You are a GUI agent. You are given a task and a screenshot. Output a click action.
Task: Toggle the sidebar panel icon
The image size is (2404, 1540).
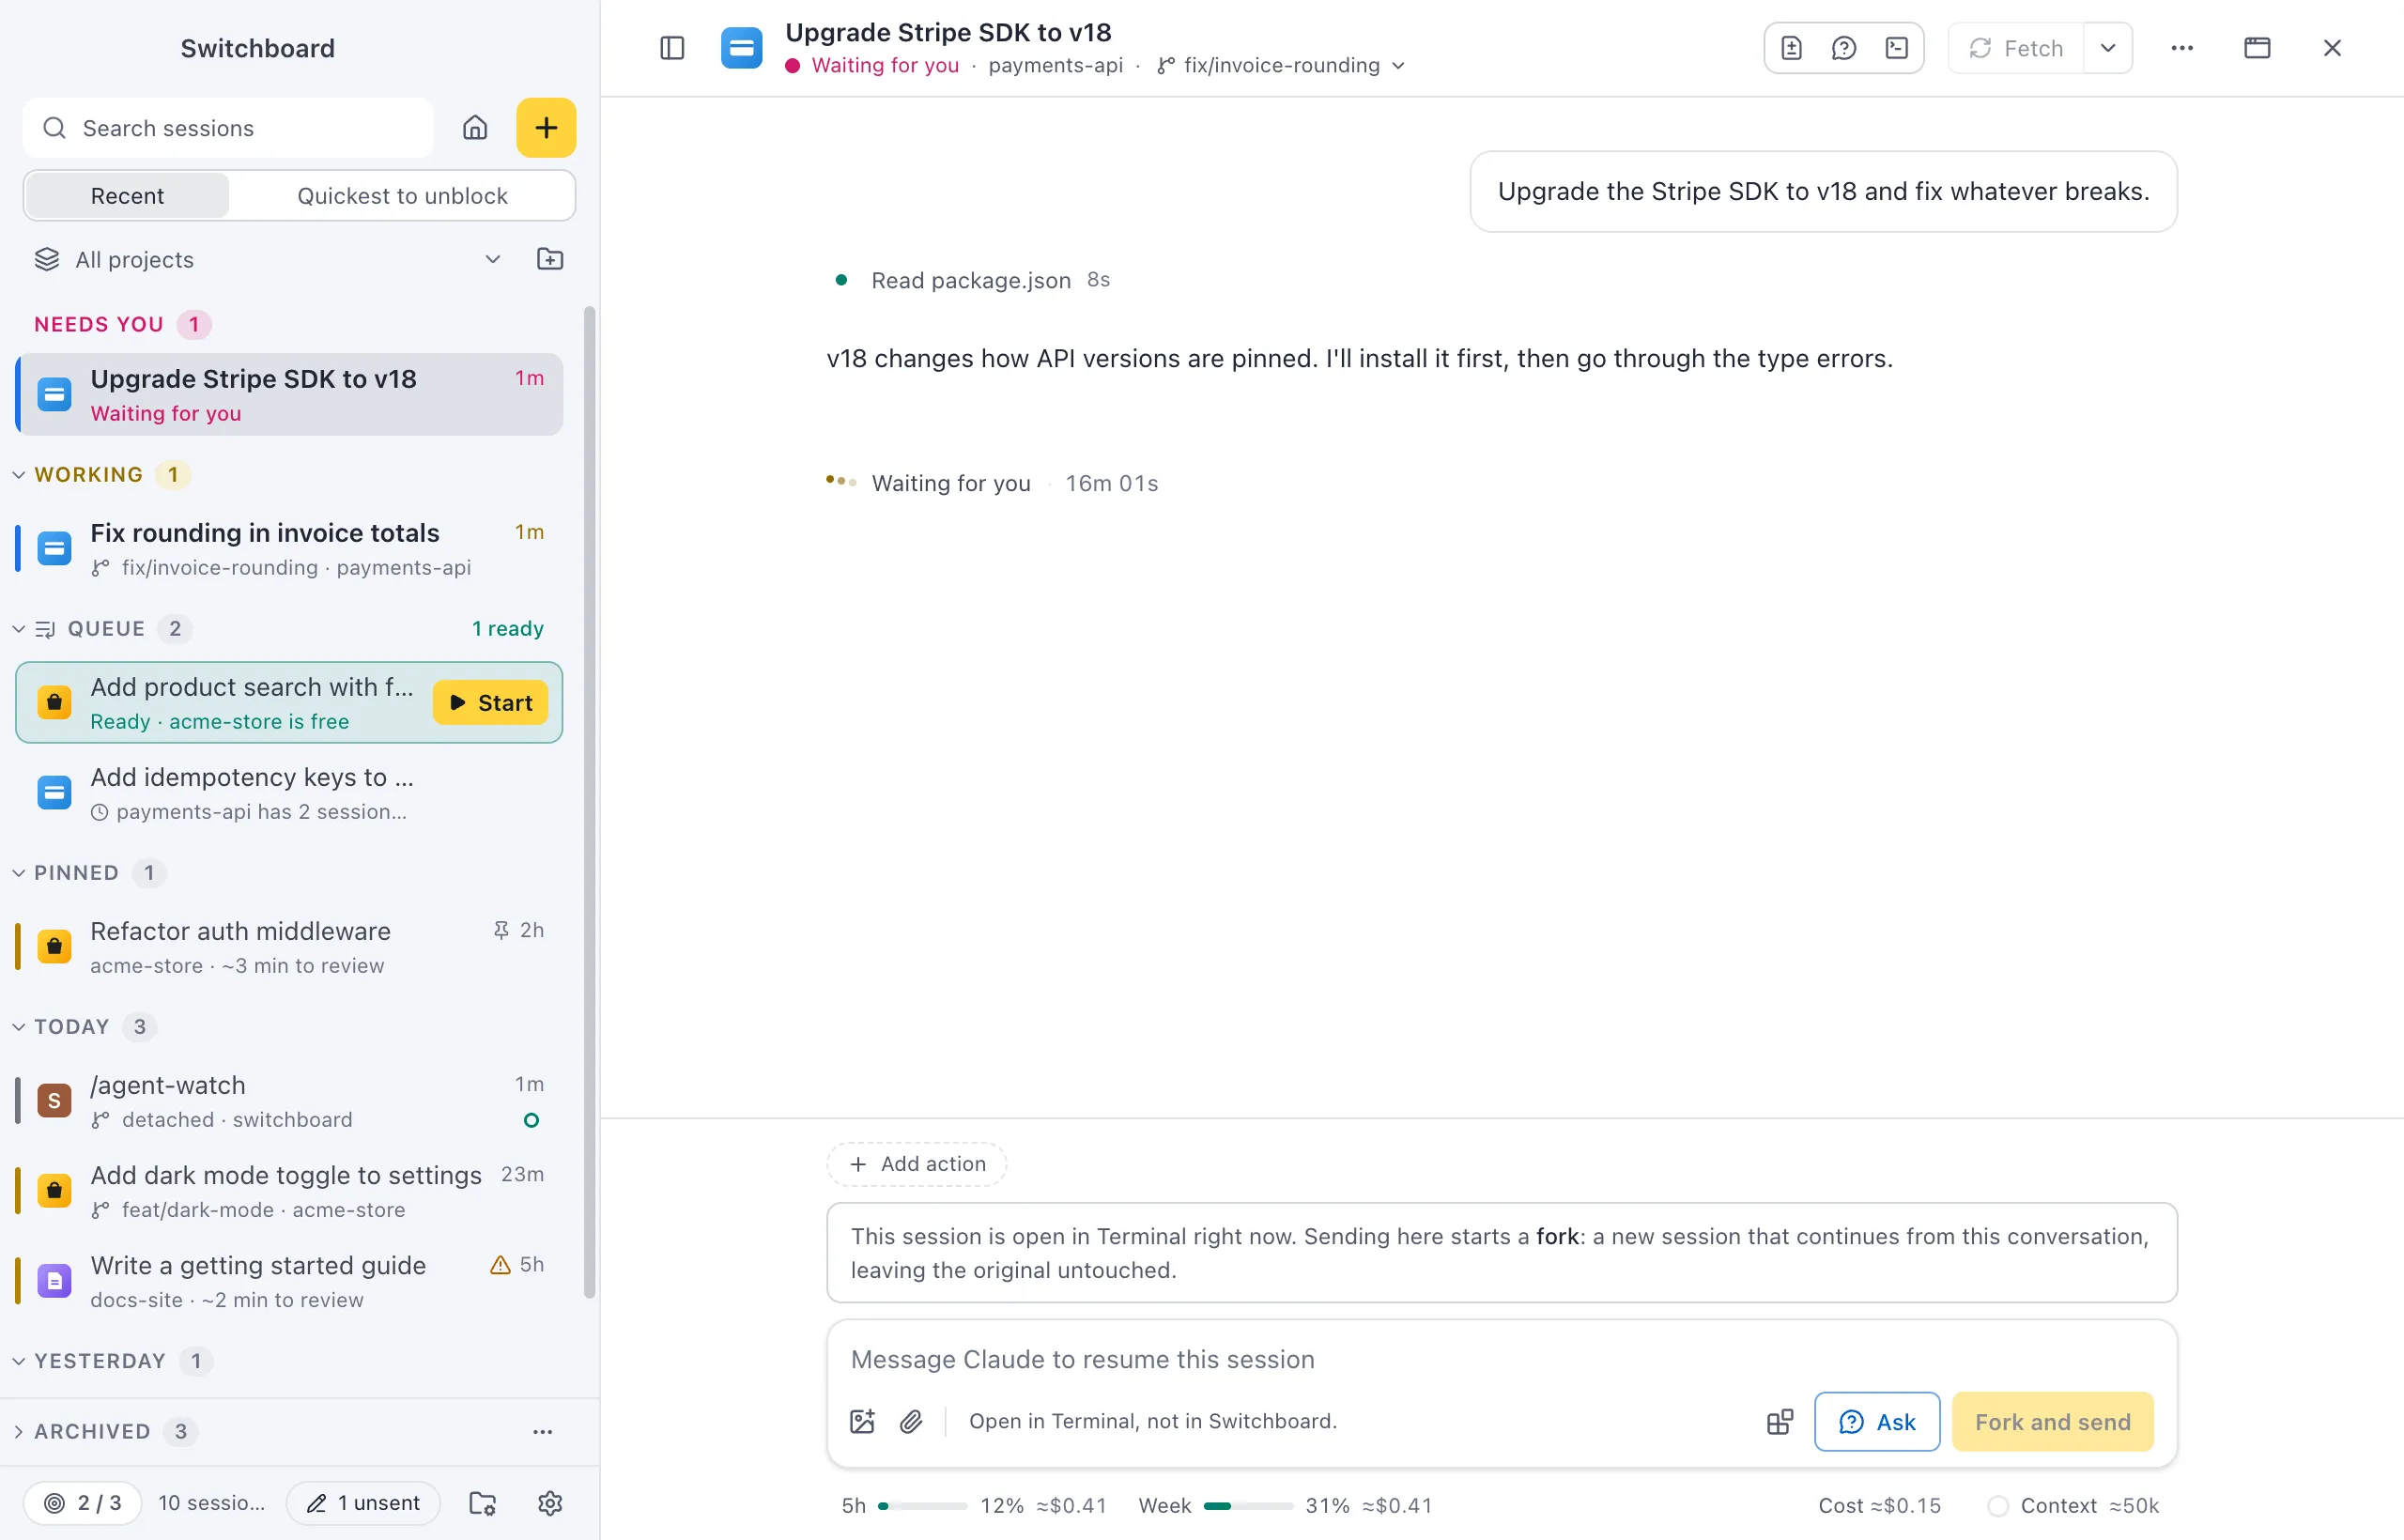(x=672, y=48)
